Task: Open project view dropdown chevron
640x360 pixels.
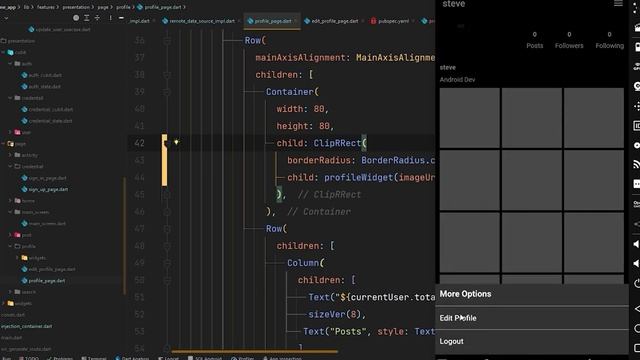Action: (6, 18)
